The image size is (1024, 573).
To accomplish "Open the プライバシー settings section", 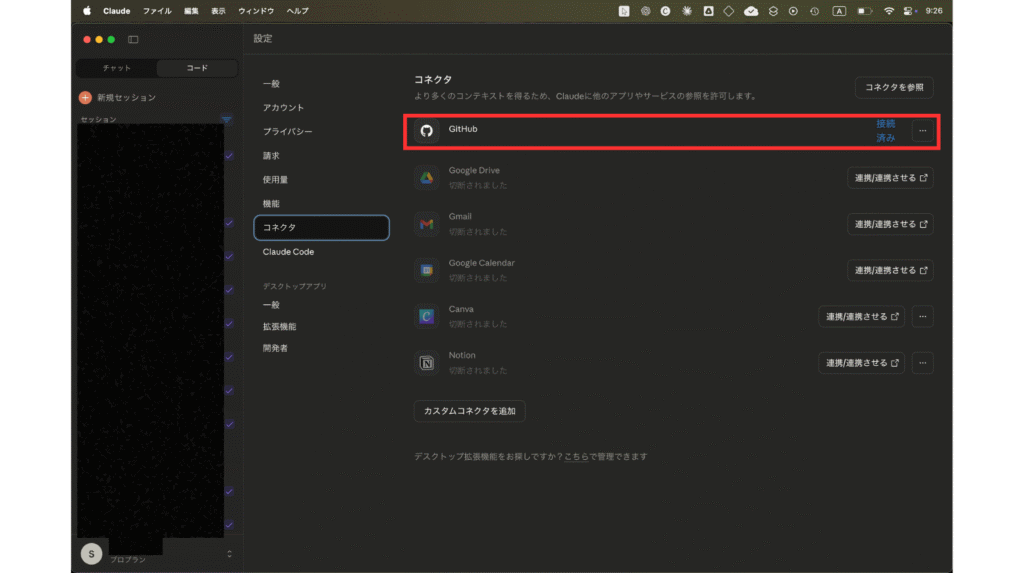I will [x=288, y=132].
